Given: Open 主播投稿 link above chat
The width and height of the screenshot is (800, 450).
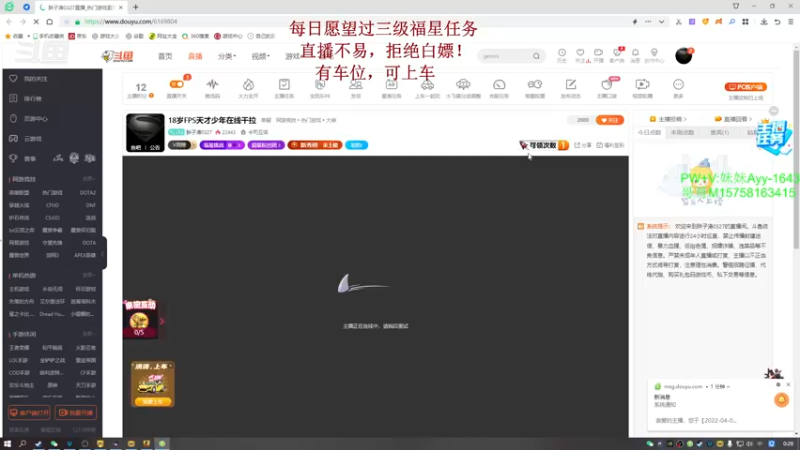Looking at the screenshot, I should tap(668, 119).
